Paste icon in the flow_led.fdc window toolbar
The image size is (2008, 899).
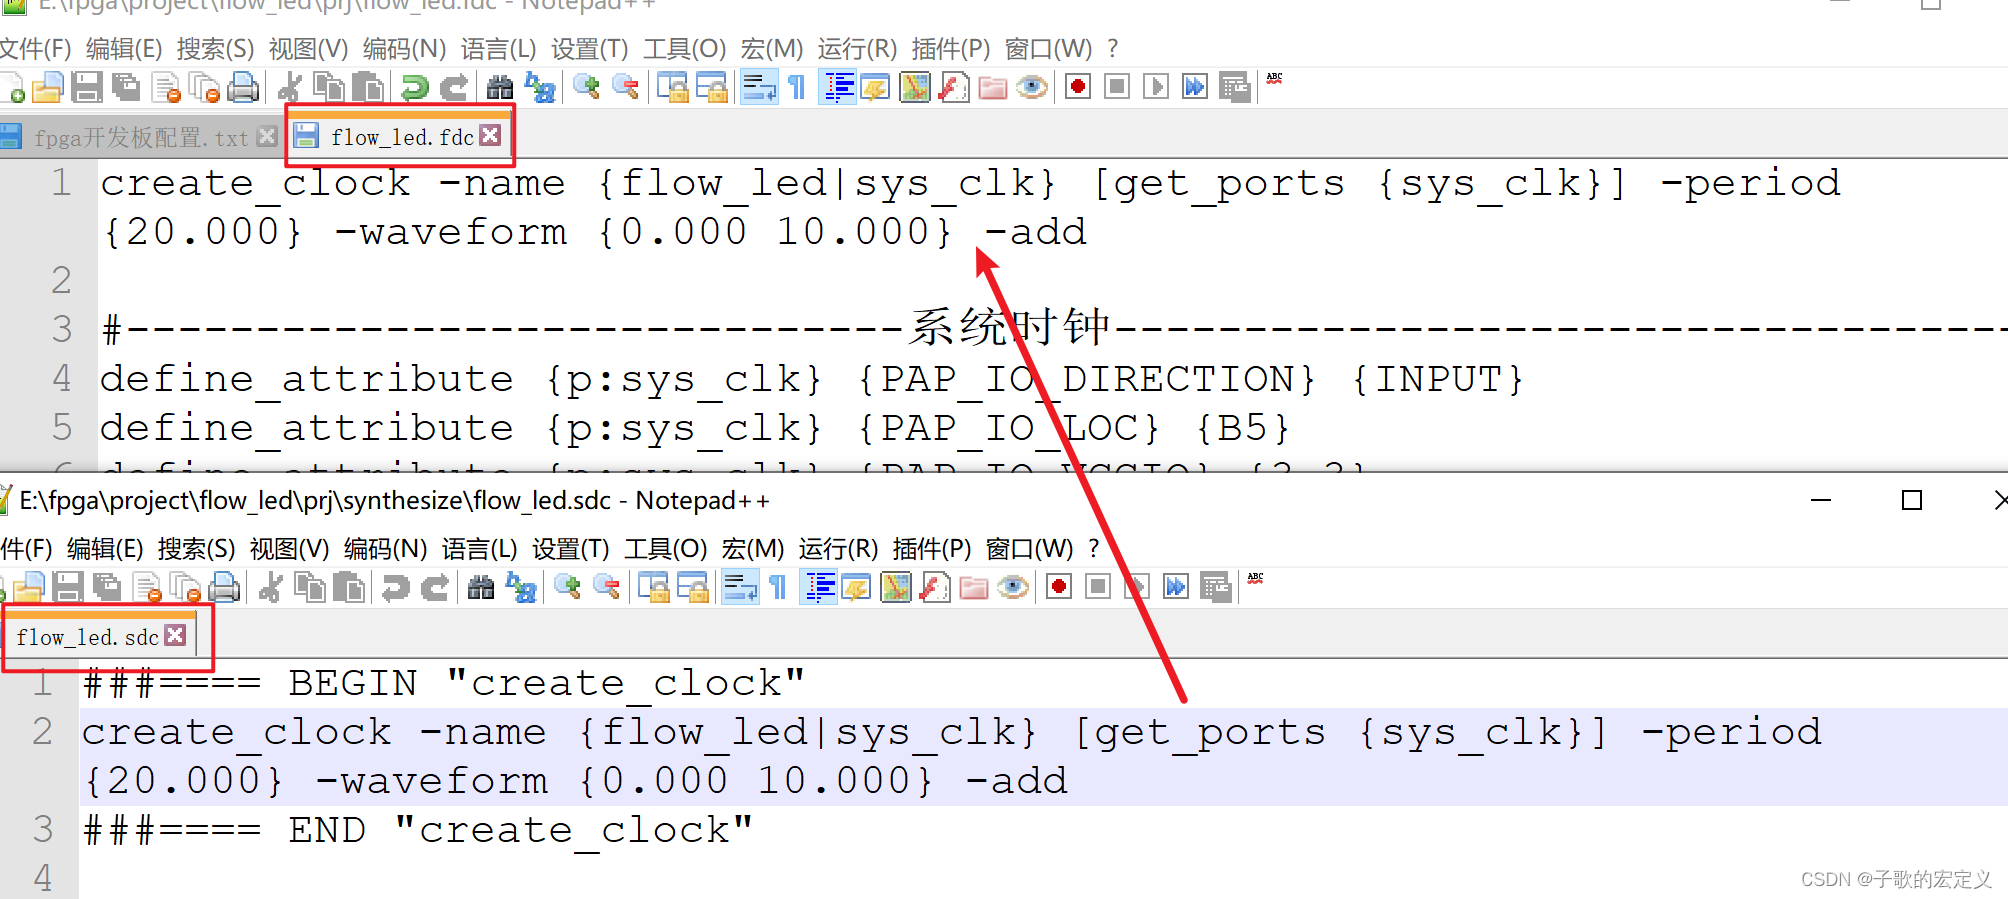pyautogui.click(x=368, y=88)
